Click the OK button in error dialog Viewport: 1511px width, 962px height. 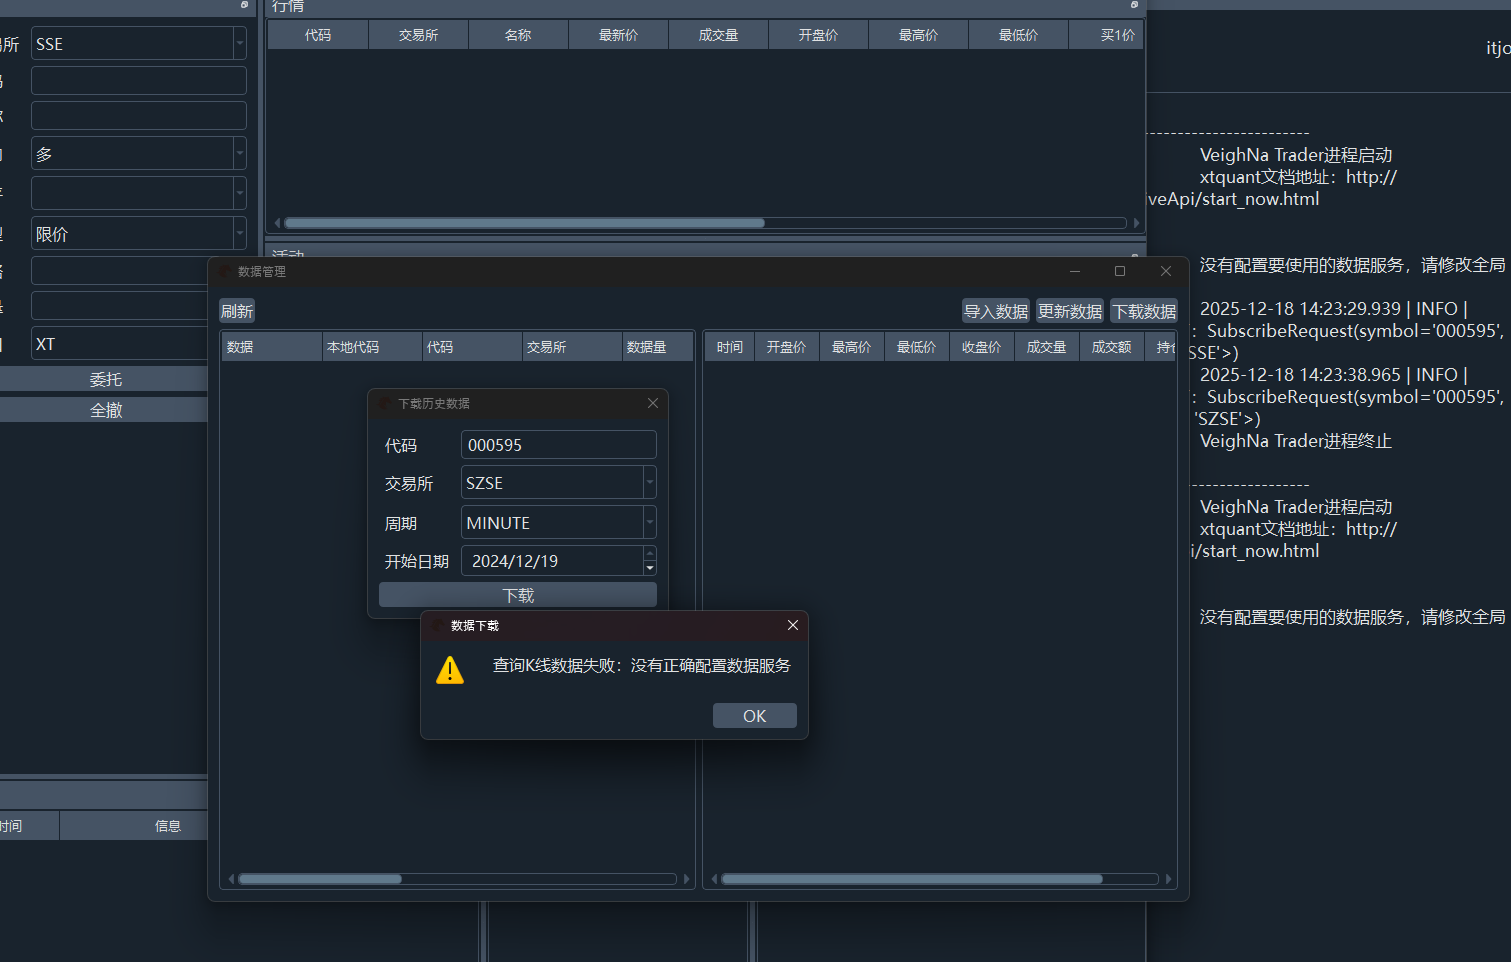pyautogui.click(x=754, y=716)
